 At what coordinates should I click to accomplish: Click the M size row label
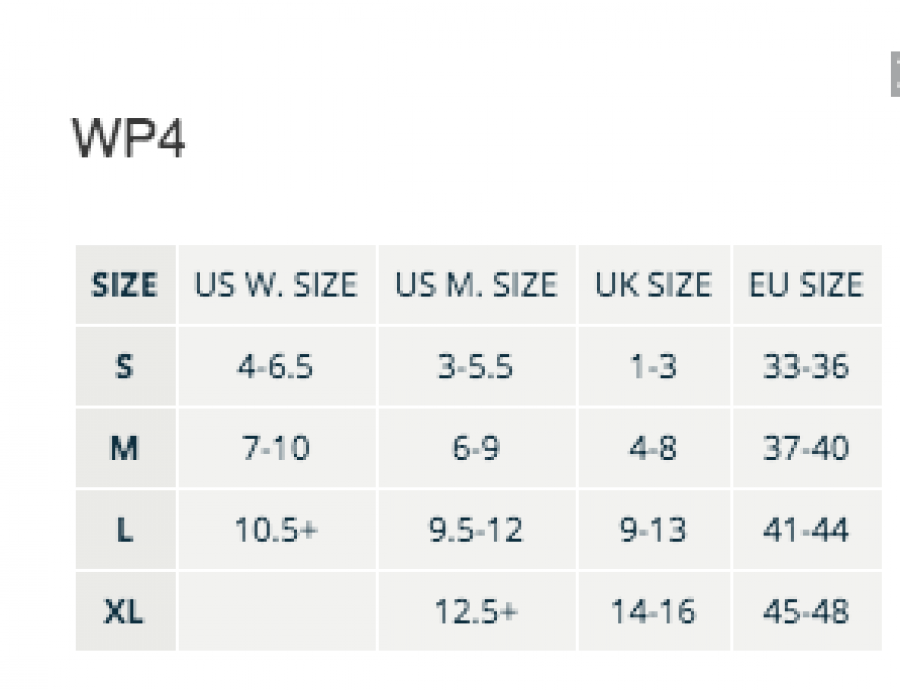(124, 448)
